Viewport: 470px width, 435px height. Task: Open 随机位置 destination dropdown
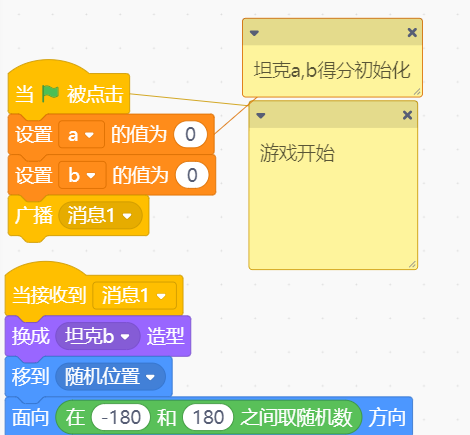110,377
